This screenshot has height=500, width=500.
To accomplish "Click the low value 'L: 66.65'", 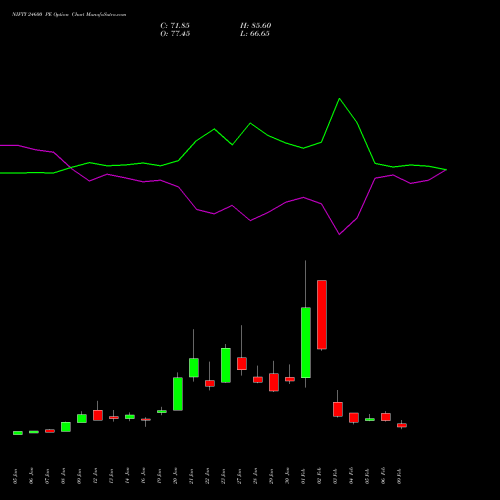I will point(255,34).
